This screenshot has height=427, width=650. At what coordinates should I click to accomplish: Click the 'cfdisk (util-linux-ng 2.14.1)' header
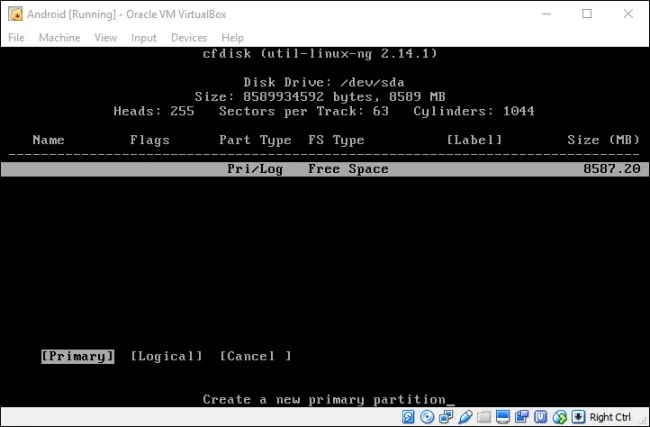point(320,53)
